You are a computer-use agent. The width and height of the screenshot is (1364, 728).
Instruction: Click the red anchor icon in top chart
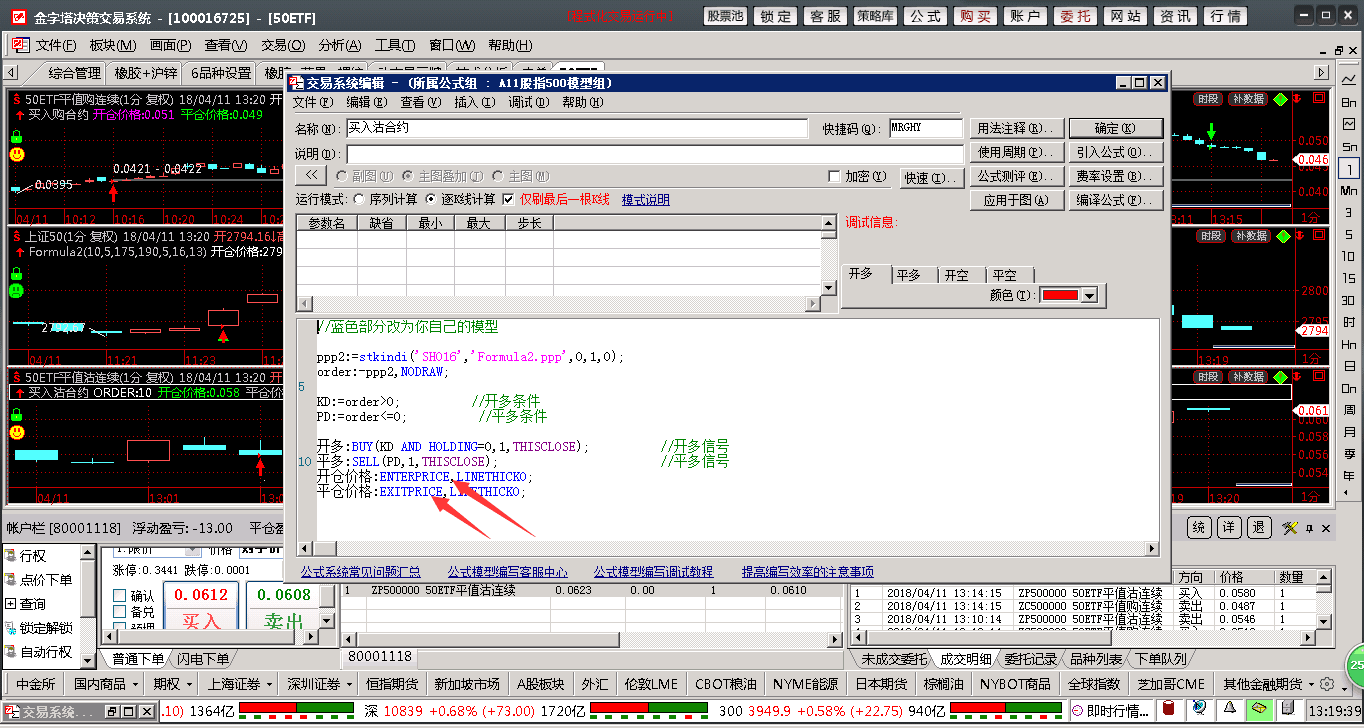[1298, 99]
